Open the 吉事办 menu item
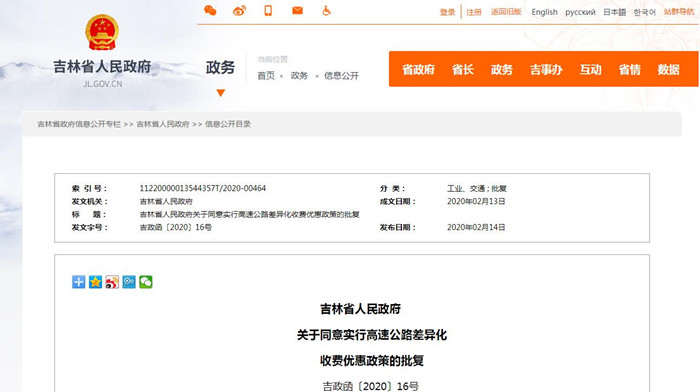Screen dimensions: 700x392 click(x=546, y=70)
